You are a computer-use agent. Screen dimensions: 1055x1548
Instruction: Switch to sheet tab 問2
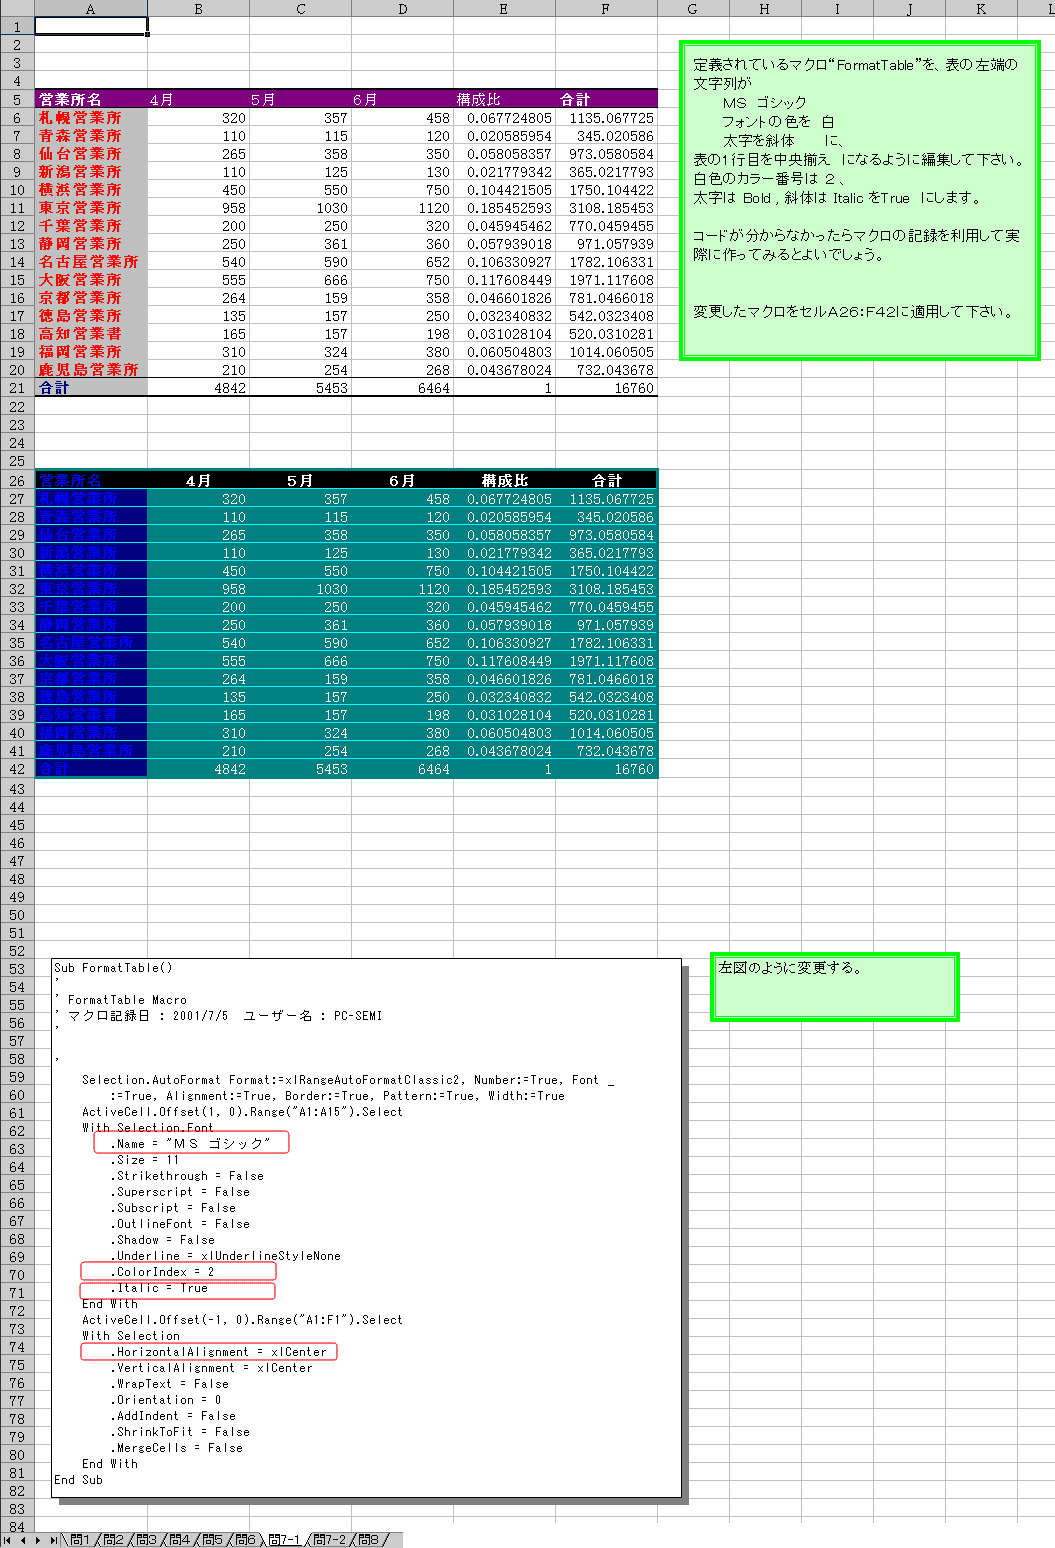[113, 1540]
